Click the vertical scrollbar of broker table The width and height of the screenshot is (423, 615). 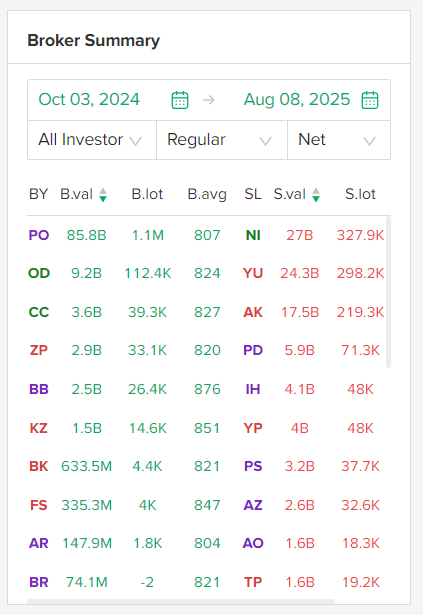388,292
